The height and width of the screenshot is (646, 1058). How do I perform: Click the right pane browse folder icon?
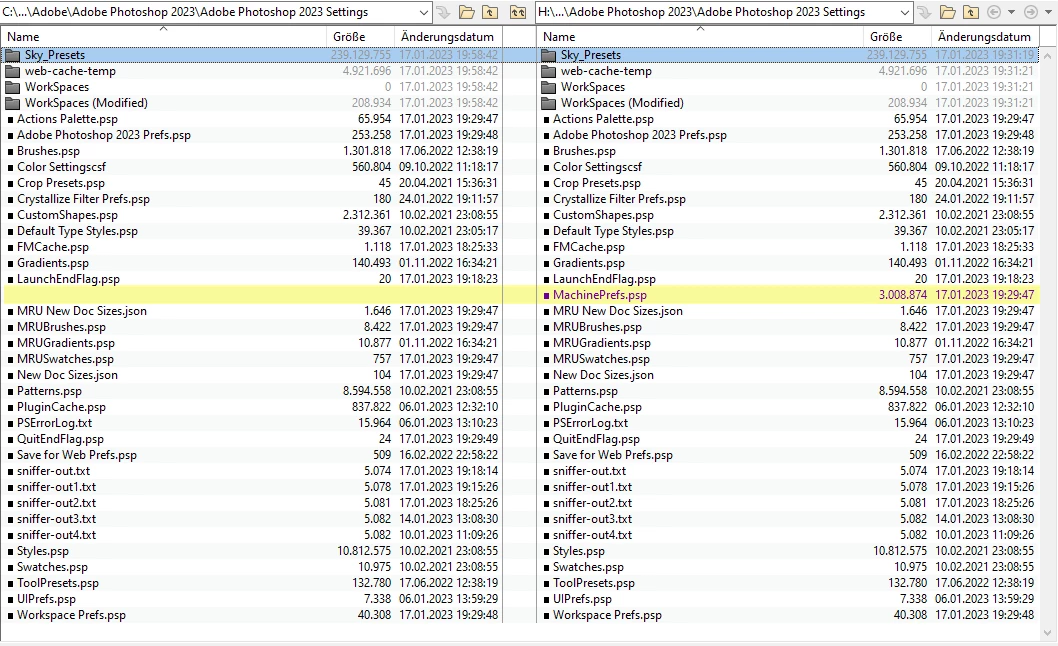point(947,12)
